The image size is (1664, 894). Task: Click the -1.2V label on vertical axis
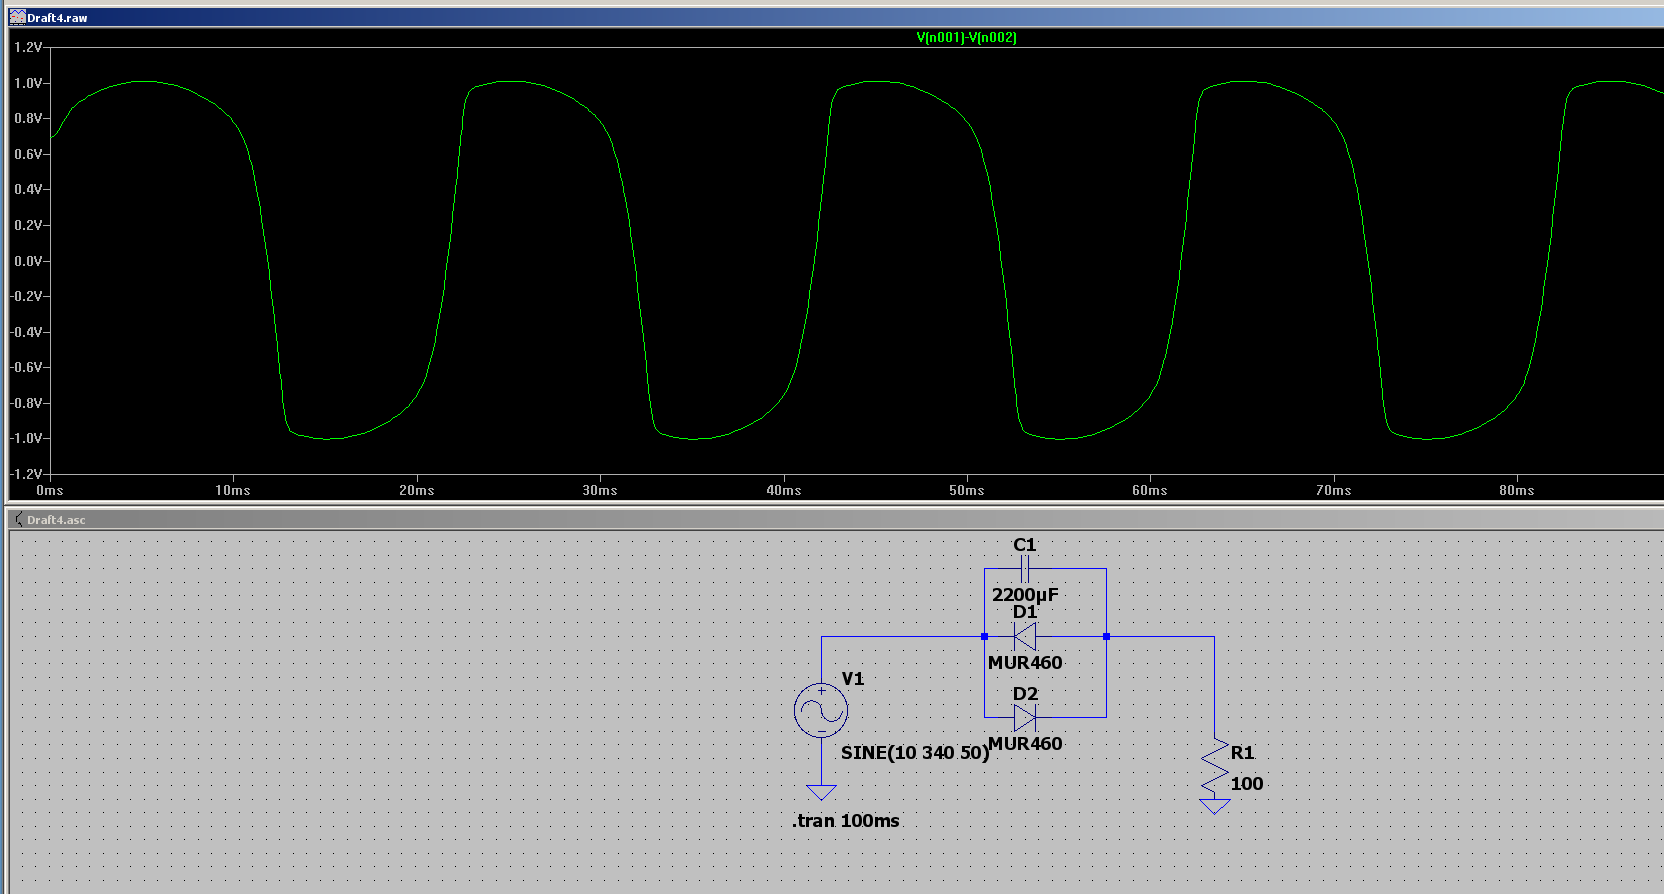point(26,474)
